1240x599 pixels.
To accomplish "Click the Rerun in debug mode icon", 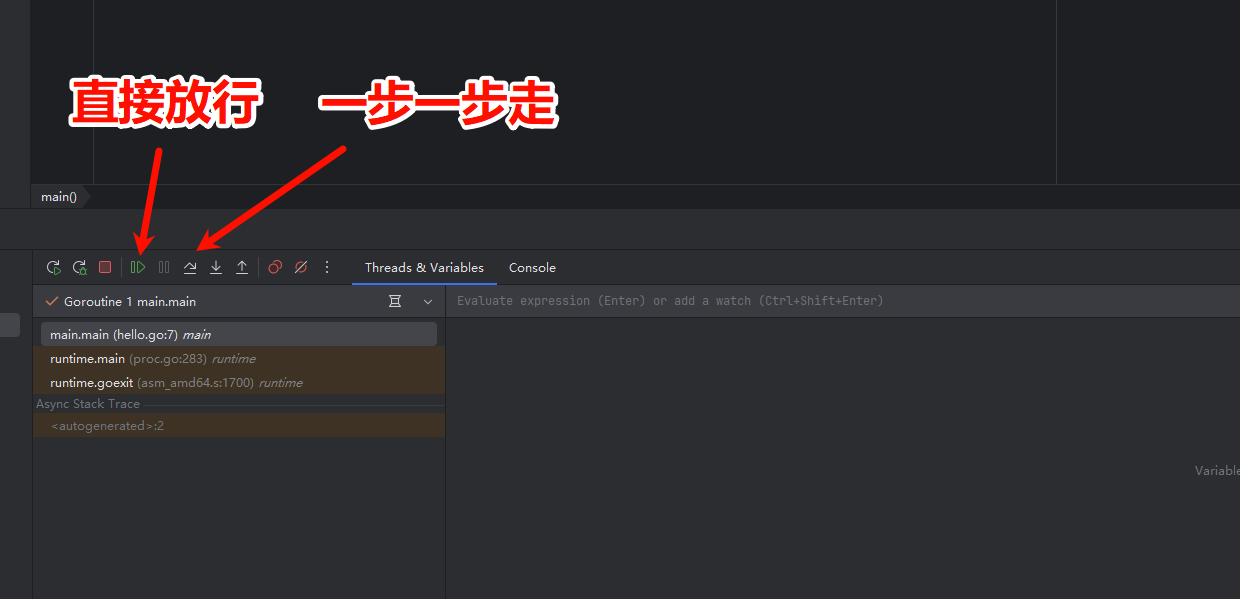I will pos(79,268).
